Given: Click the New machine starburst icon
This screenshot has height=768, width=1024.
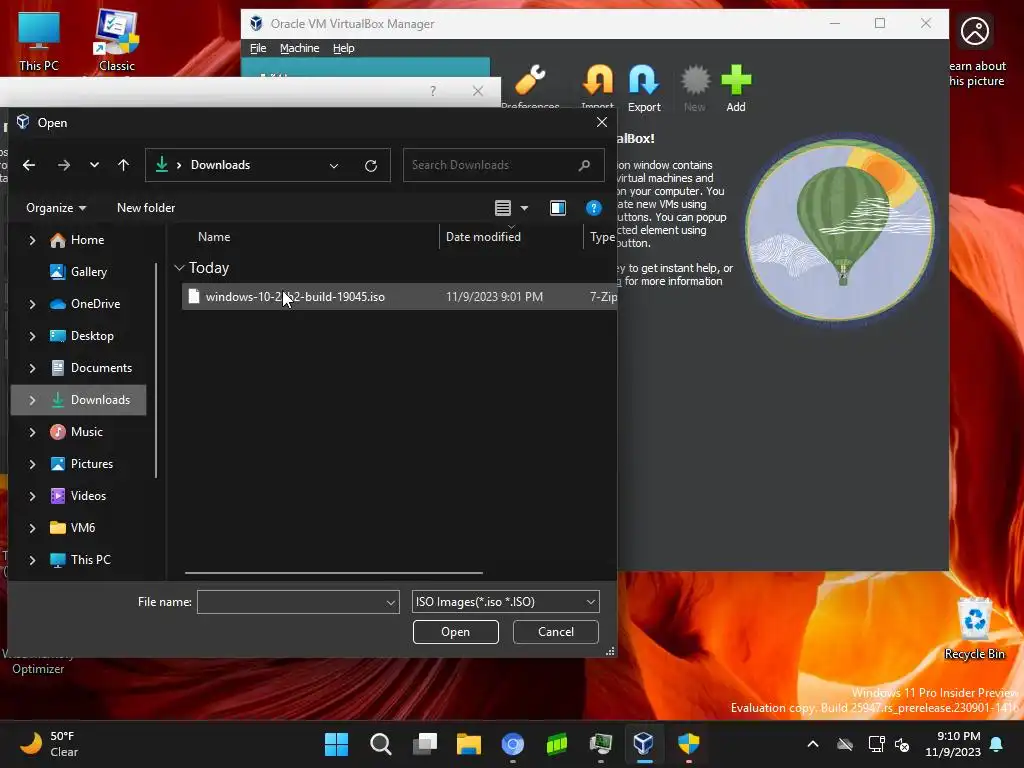Looking at the screenshot, I should [695, 88].
